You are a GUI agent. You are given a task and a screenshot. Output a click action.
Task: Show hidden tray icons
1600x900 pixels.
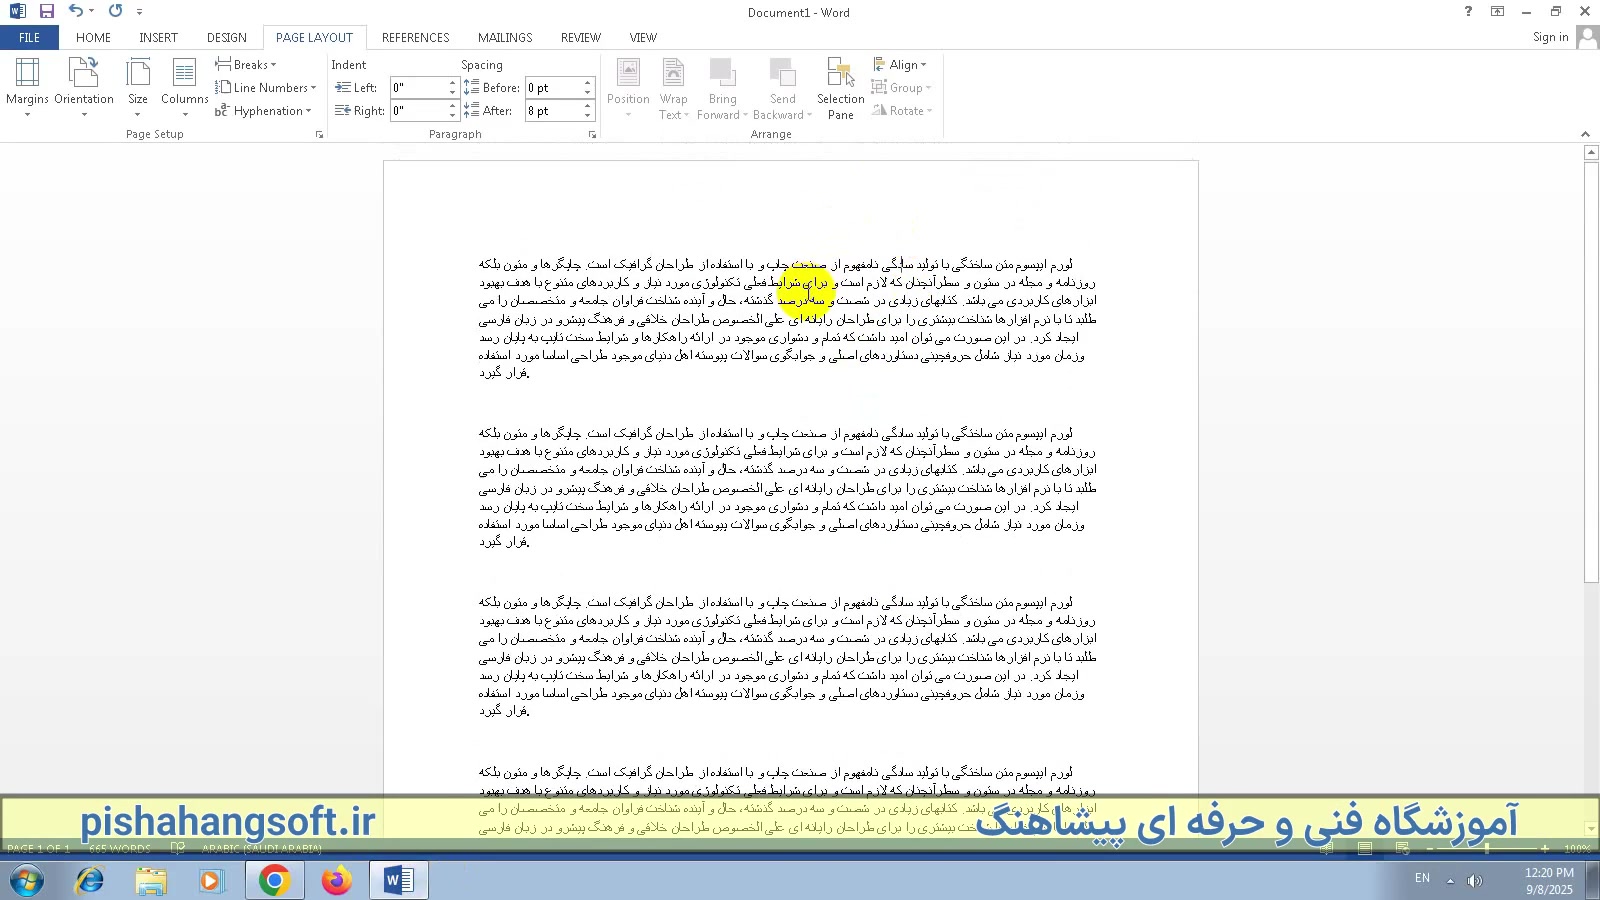(1450, 881)
